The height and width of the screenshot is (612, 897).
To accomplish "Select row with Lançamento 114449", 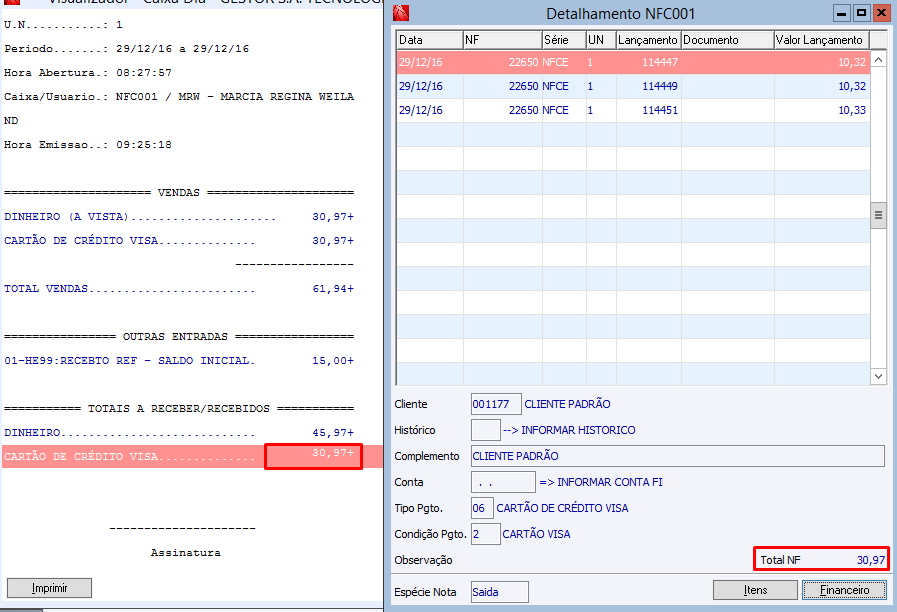I will [x=633, y=86].
